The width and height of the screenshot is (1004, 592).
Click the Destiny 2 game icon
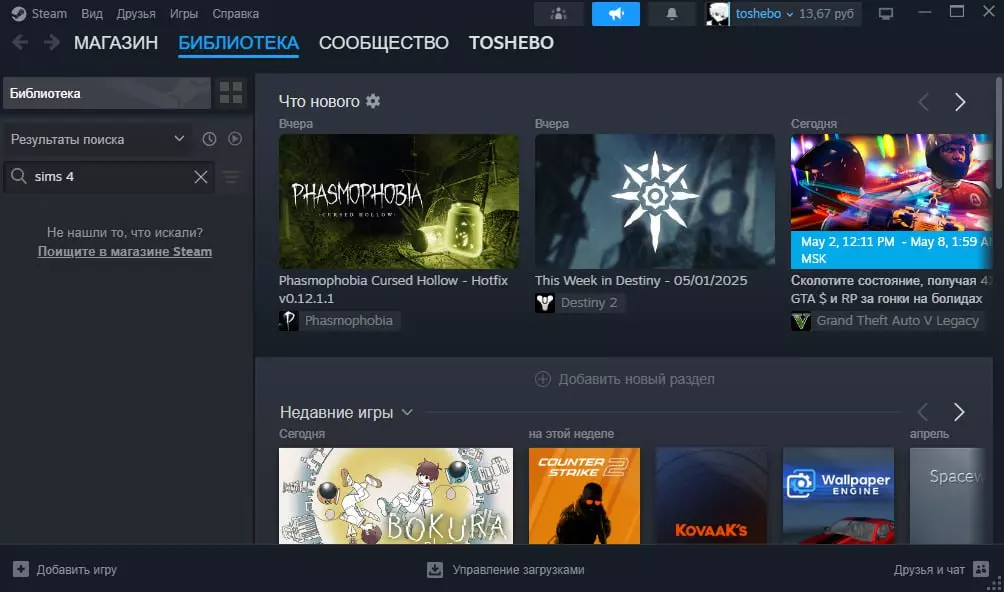pos(544,303)
